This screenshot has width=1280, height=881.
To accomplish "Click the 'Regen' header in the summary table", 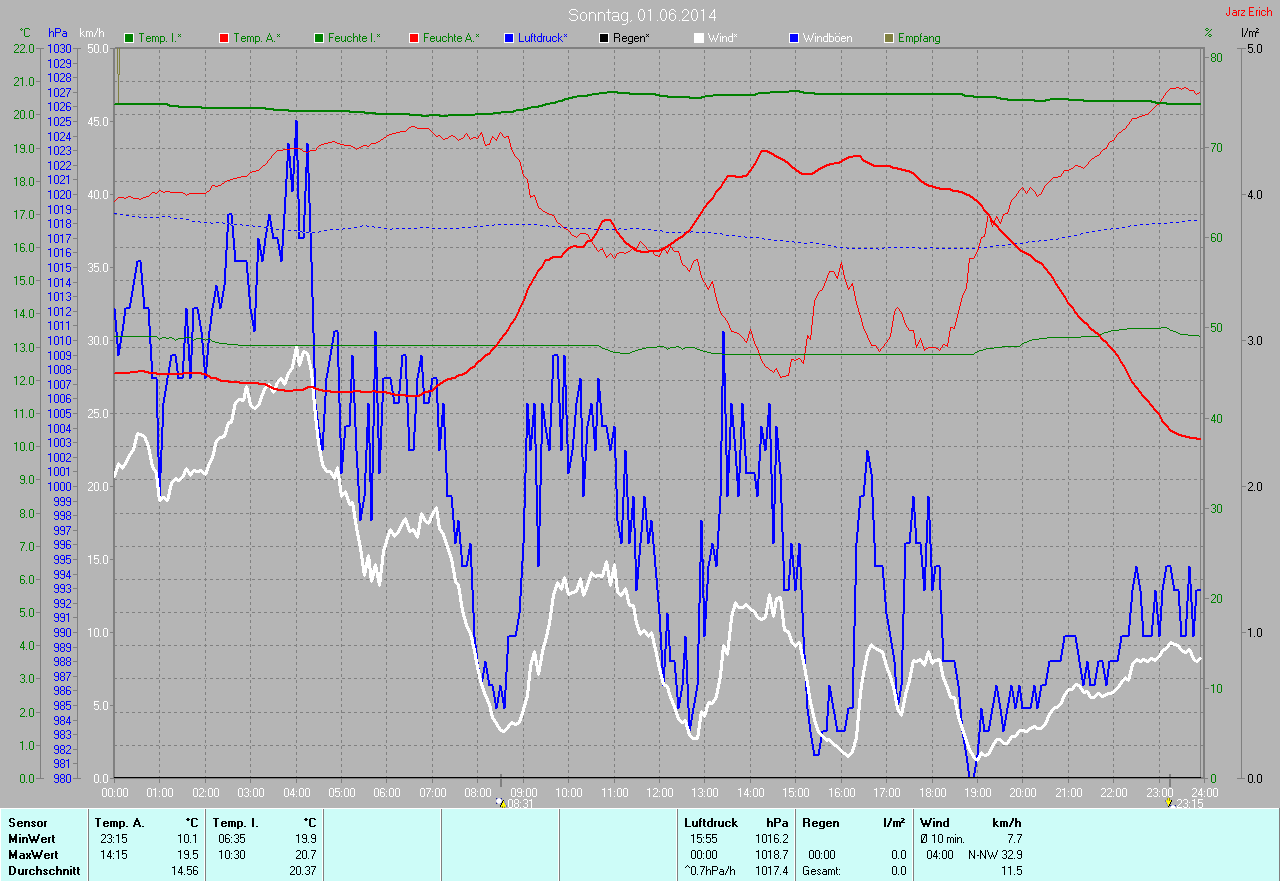I will (x=820, y=823).
